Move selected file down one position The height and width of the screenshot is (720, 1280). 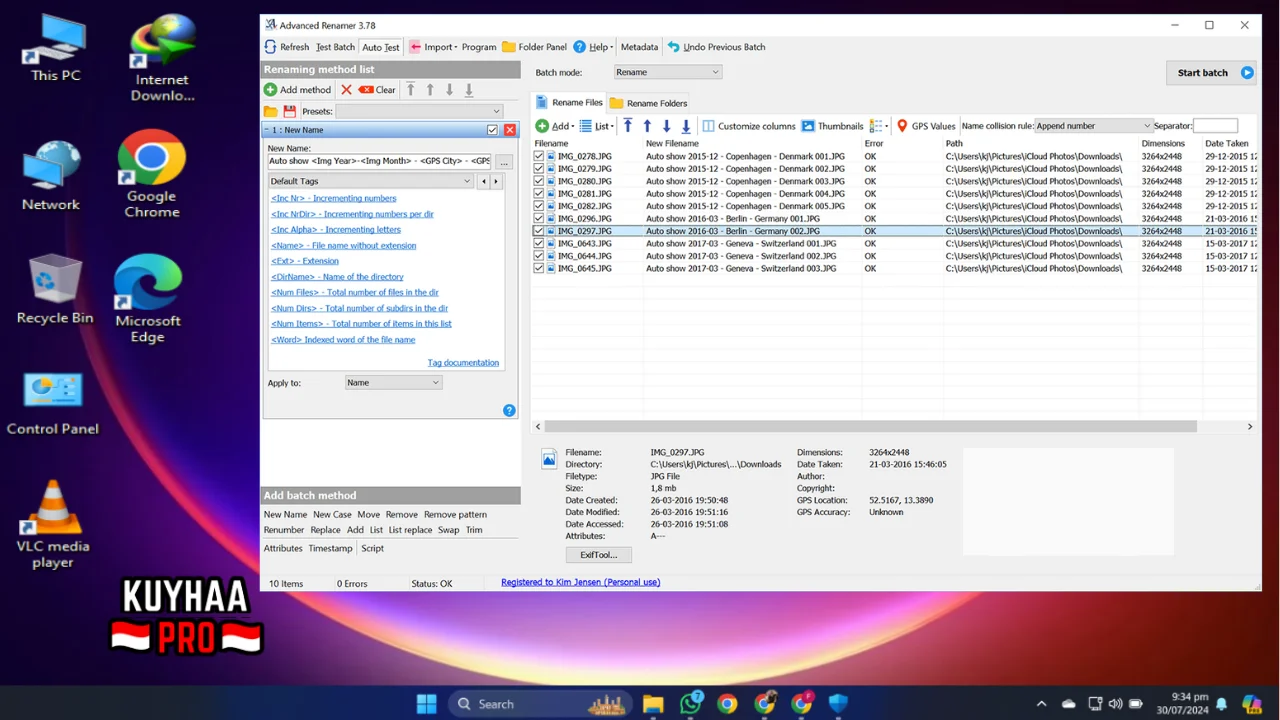click(x=666, y=126)
